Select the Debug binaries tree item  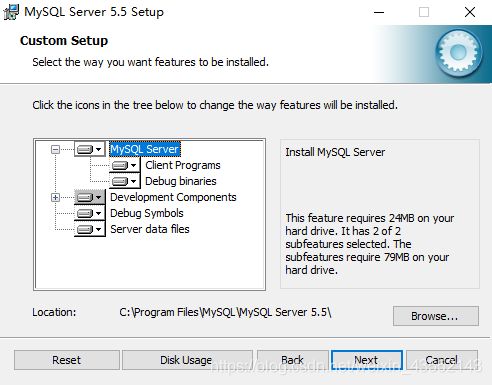(x=181, y=181)
